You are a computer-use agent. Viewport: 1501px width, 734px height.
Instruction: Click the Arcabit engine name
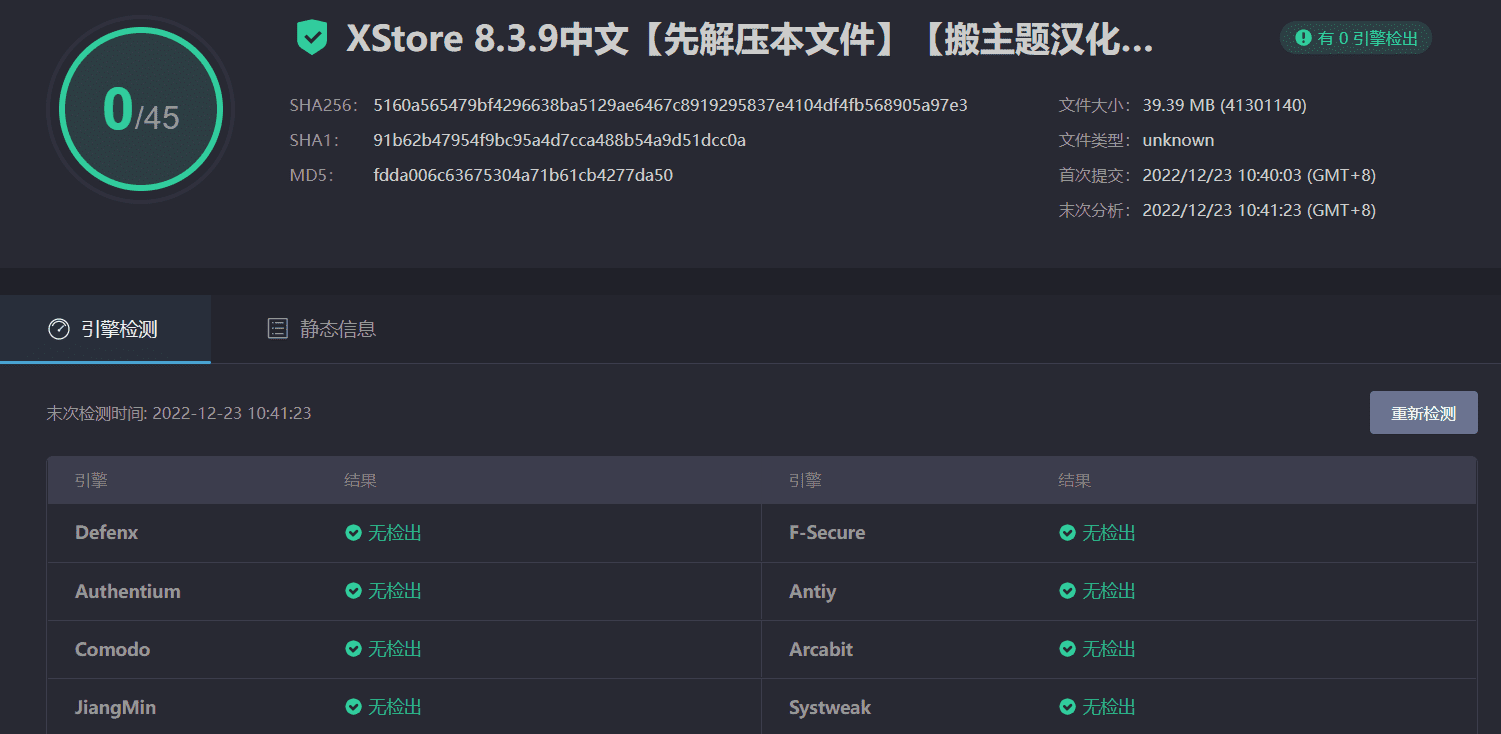(821, 649)
